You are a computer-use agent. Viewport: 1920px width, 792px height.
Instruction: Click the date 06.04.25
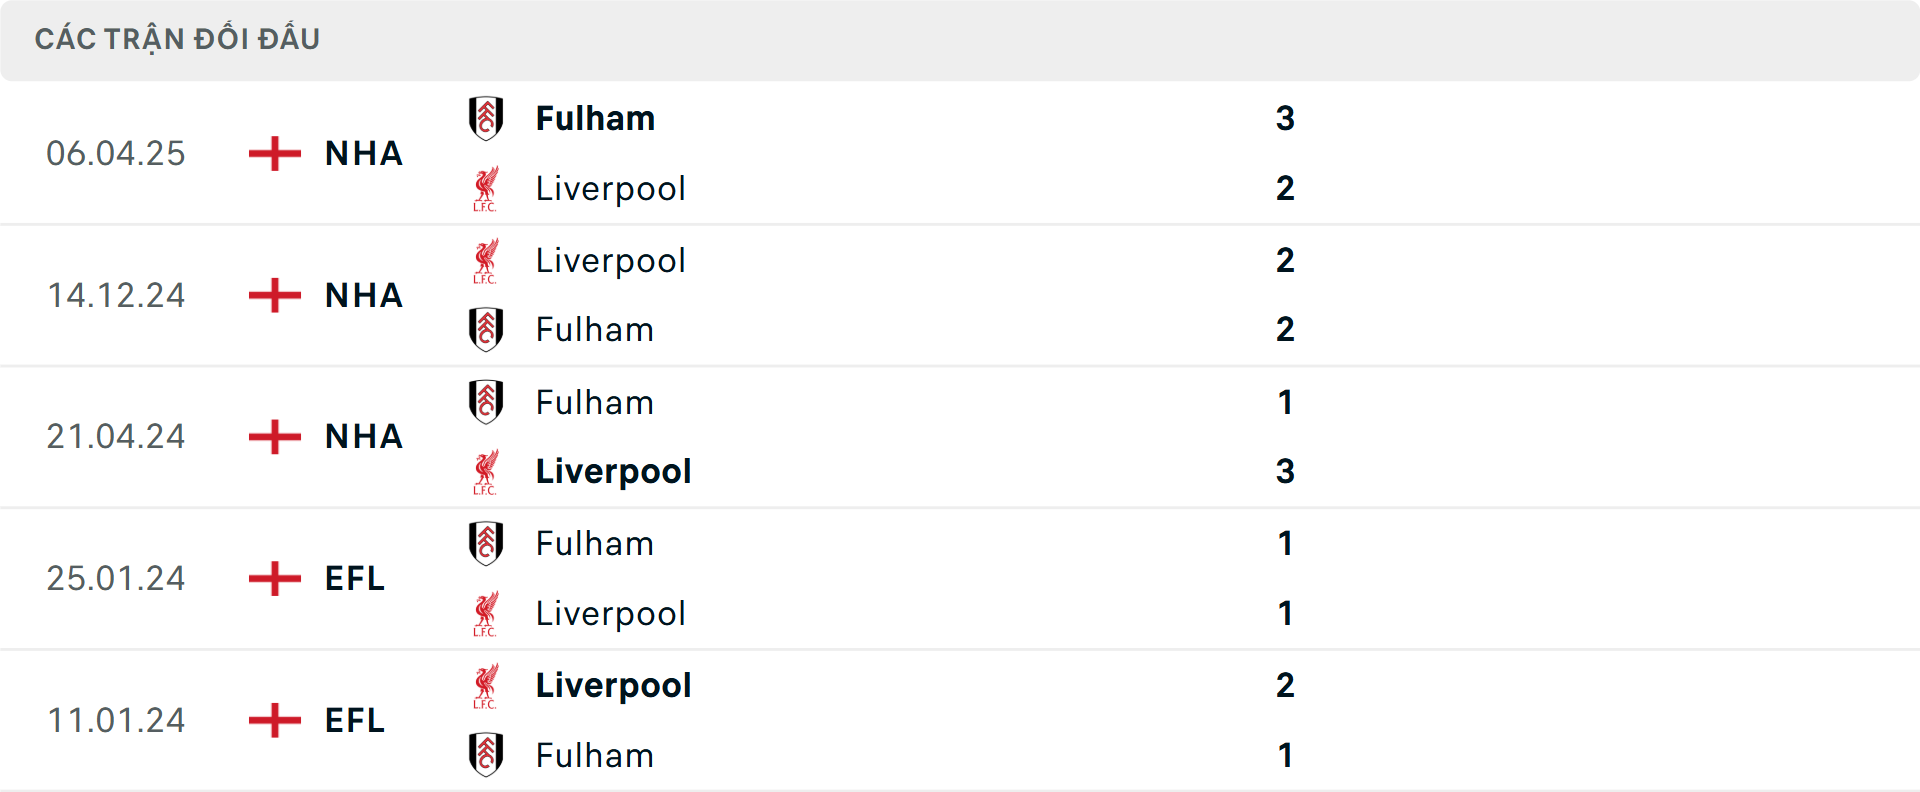116,153
